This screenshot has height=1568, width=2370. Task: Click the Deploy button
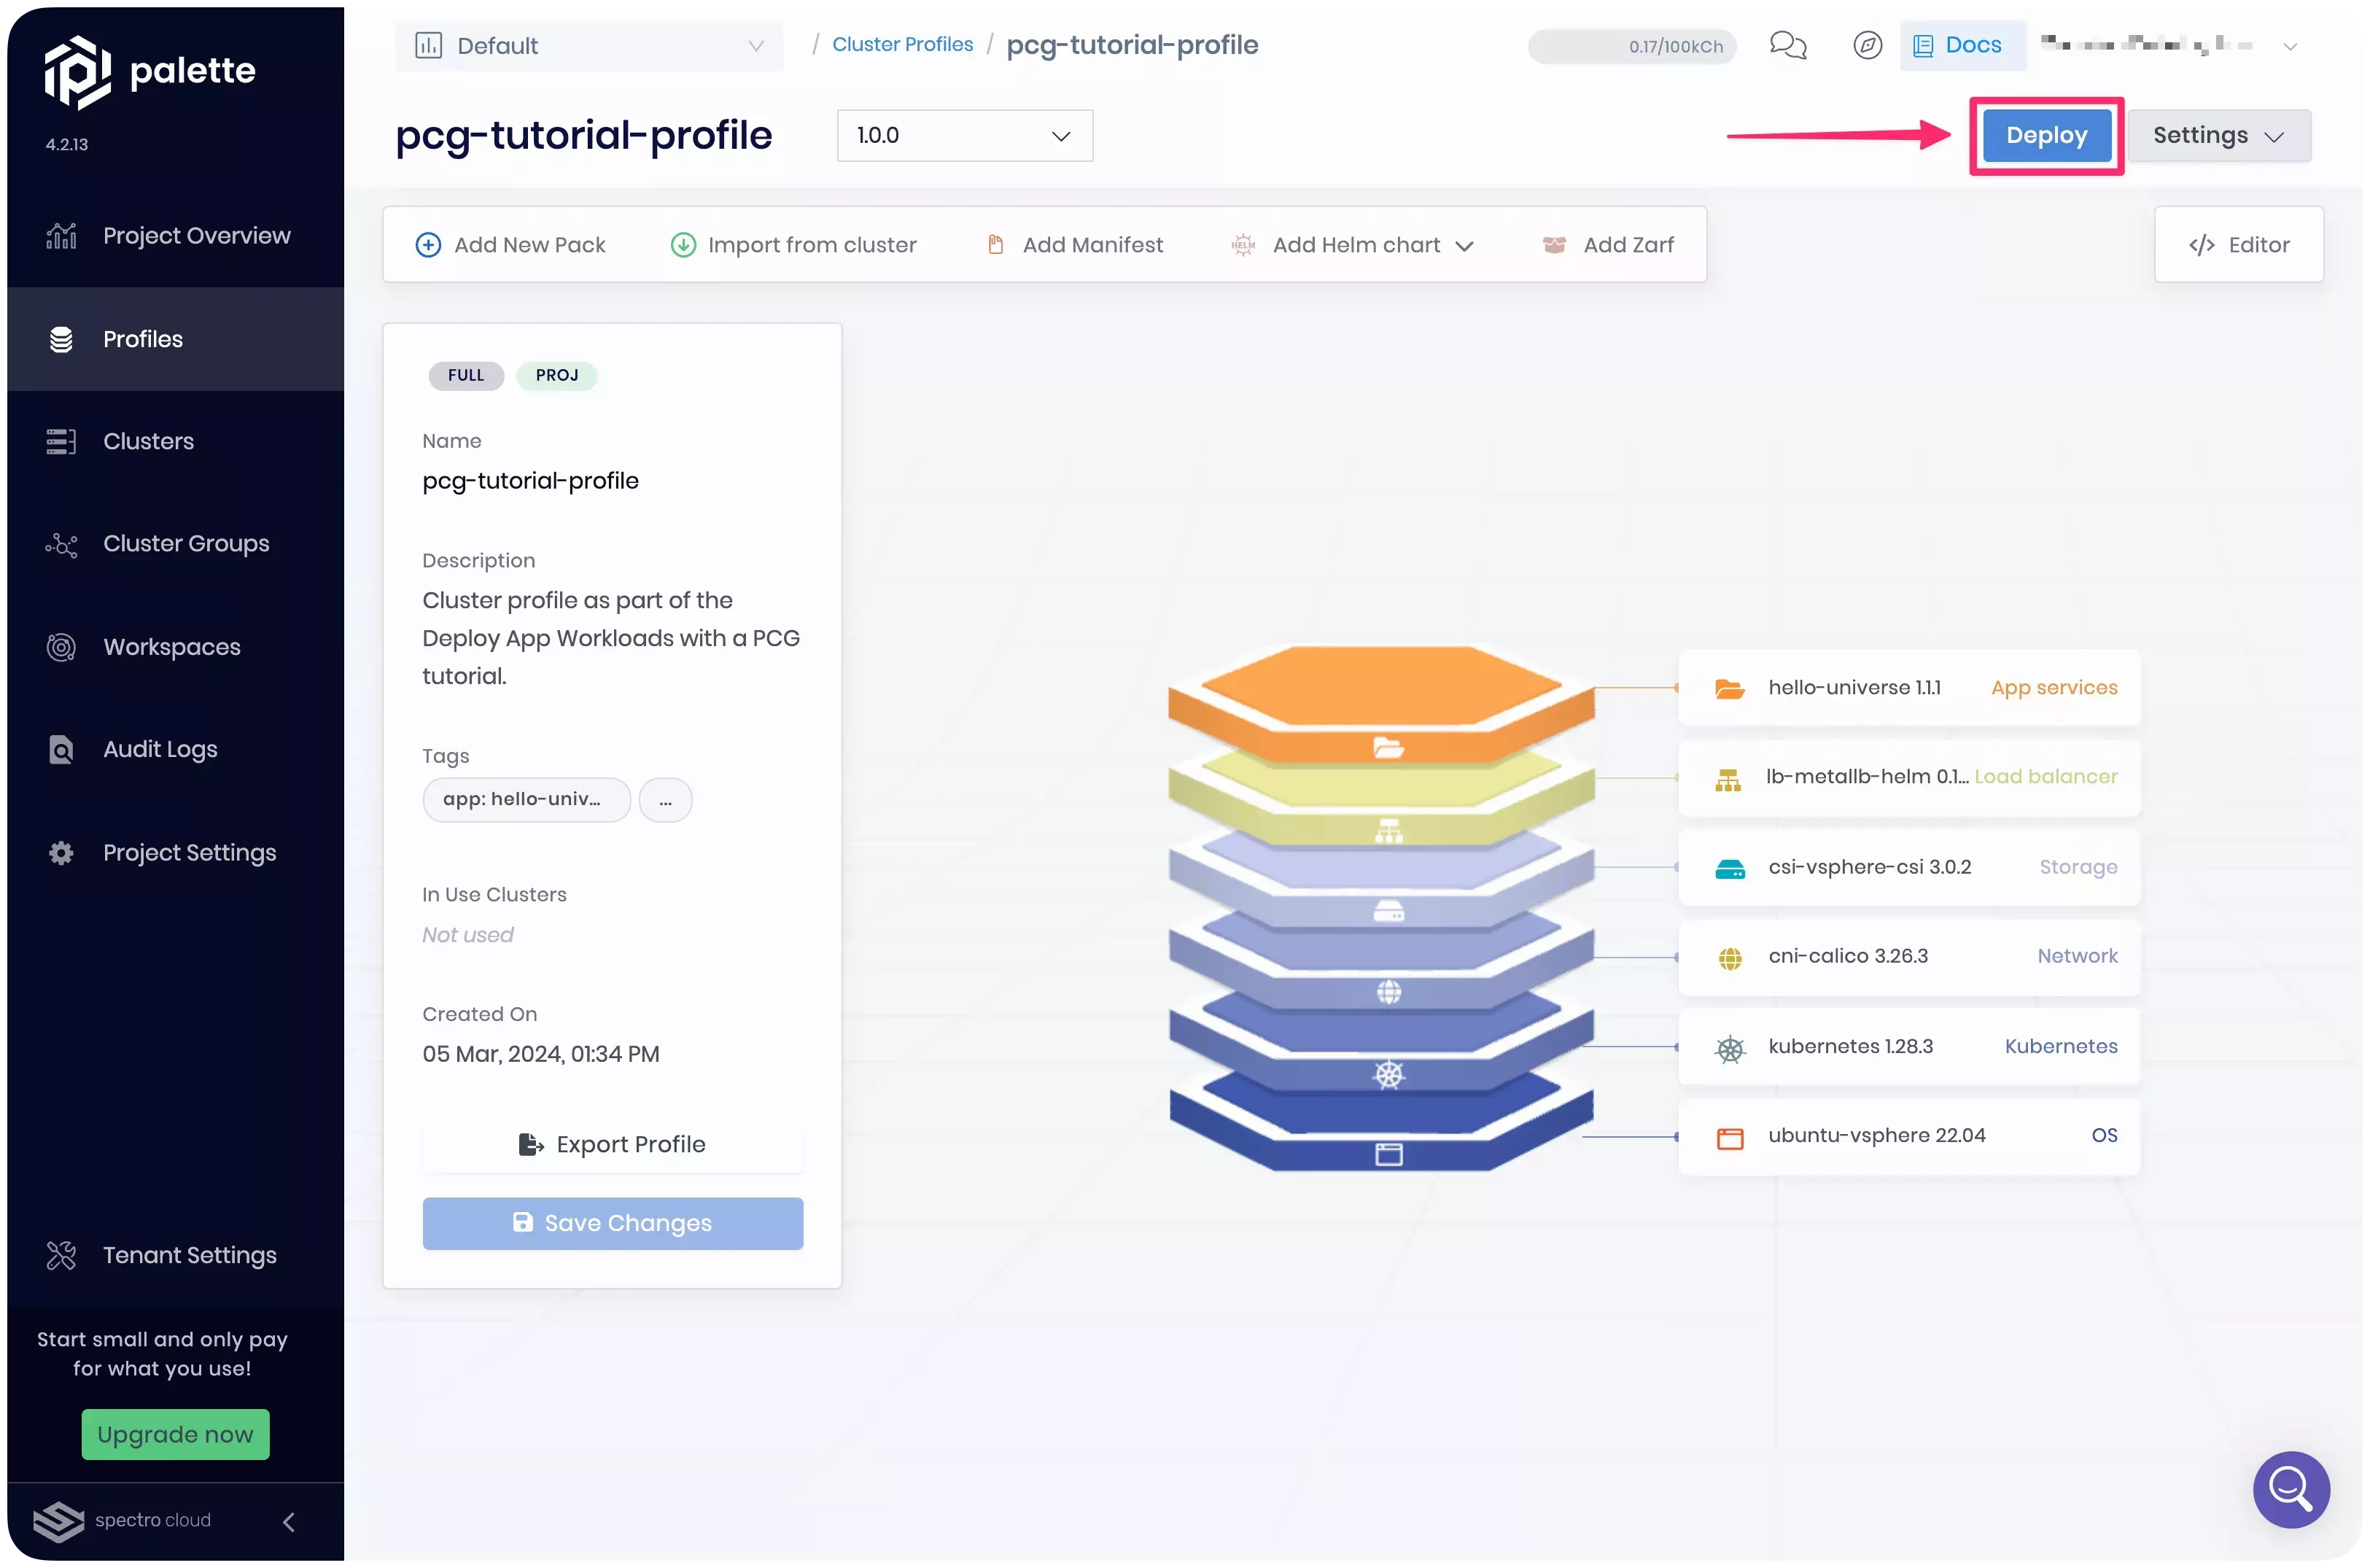tap(2045, 135)
